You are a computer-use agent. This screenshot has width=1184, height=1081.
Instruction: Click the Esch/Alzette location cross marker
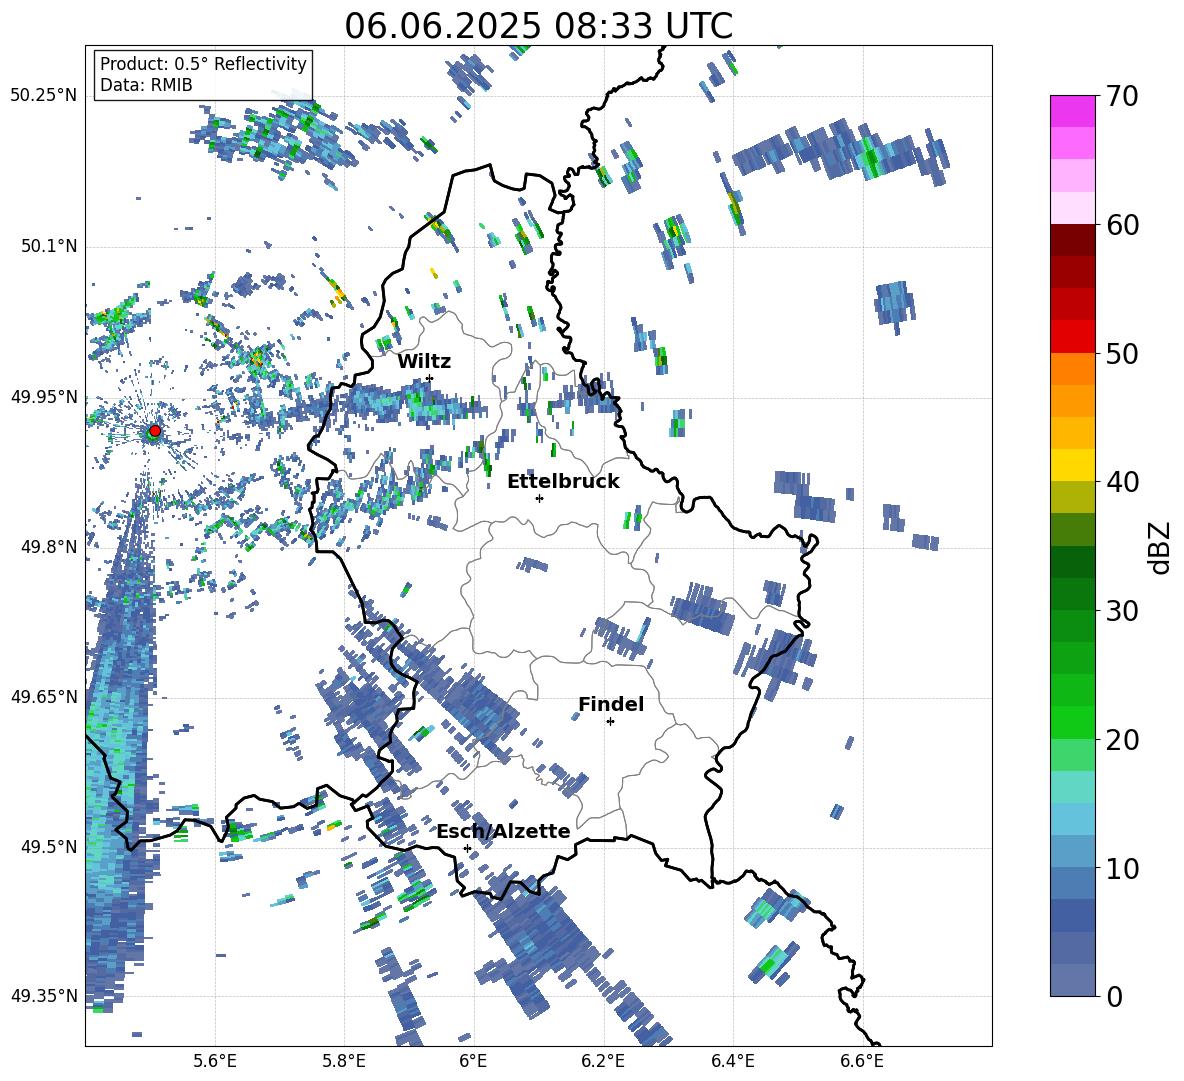(467, 848)
